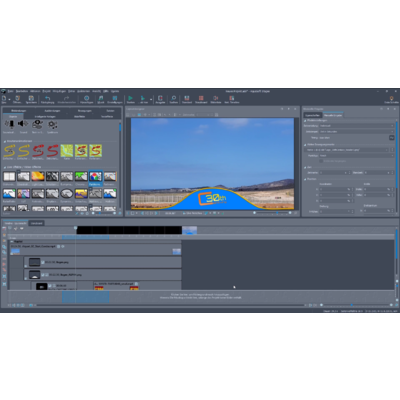Open the Überblendung dropdown in properties panel

(356, 126)
